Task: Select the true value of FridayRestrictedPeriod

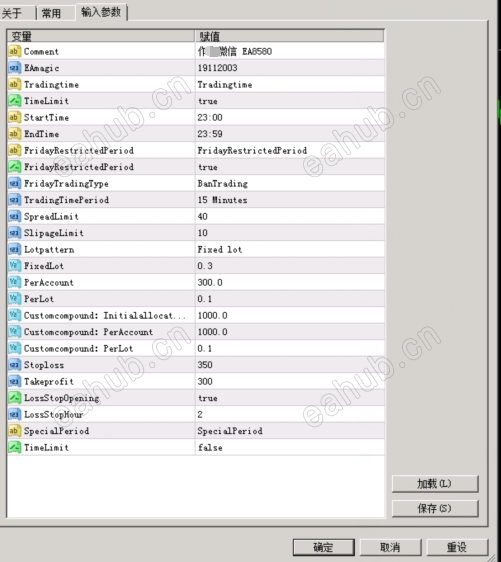Action: coord(208,167)
